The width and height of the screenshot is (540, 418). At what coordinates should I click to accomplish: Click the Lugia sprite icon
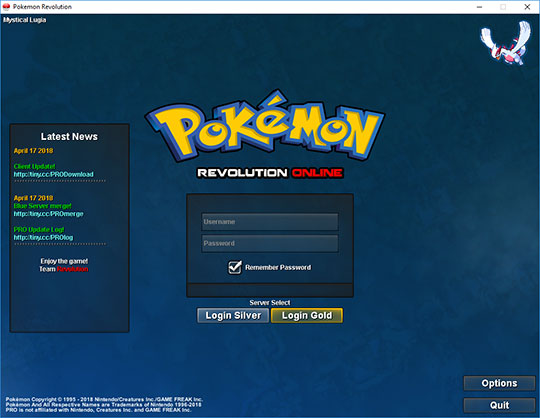tap(506, 42)
